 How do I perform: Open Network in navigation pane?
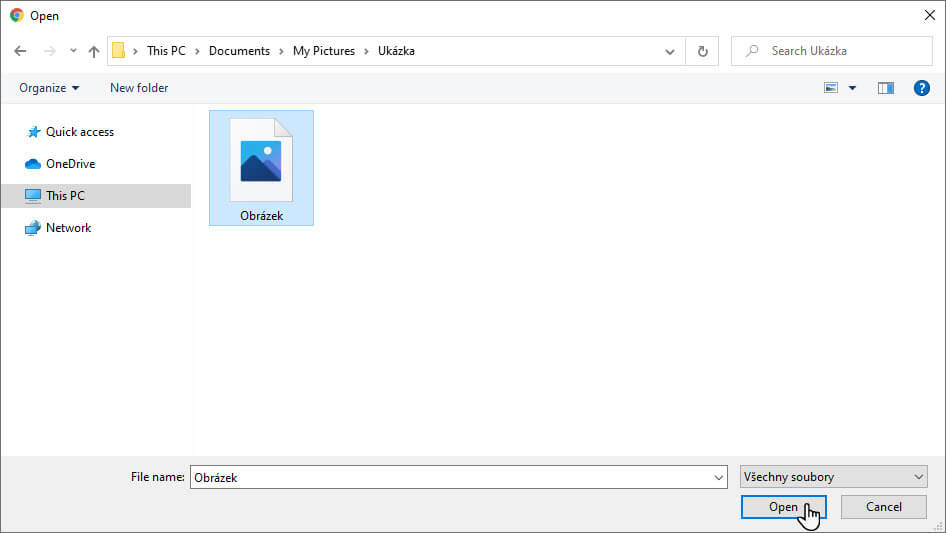[68, 228]
